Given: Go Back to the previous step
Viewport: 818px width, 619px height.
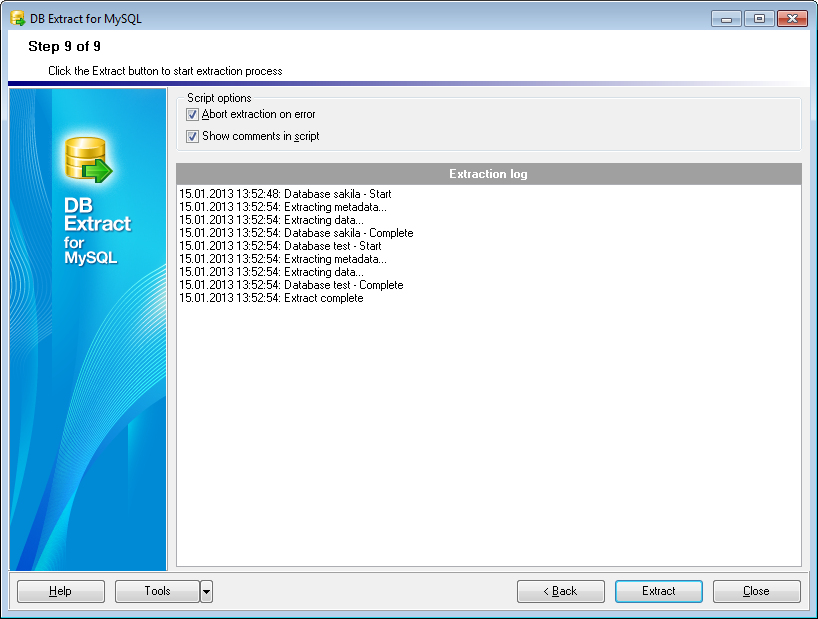Looking at the screenshot, I should pyautogui.click(x=561, y=591).
